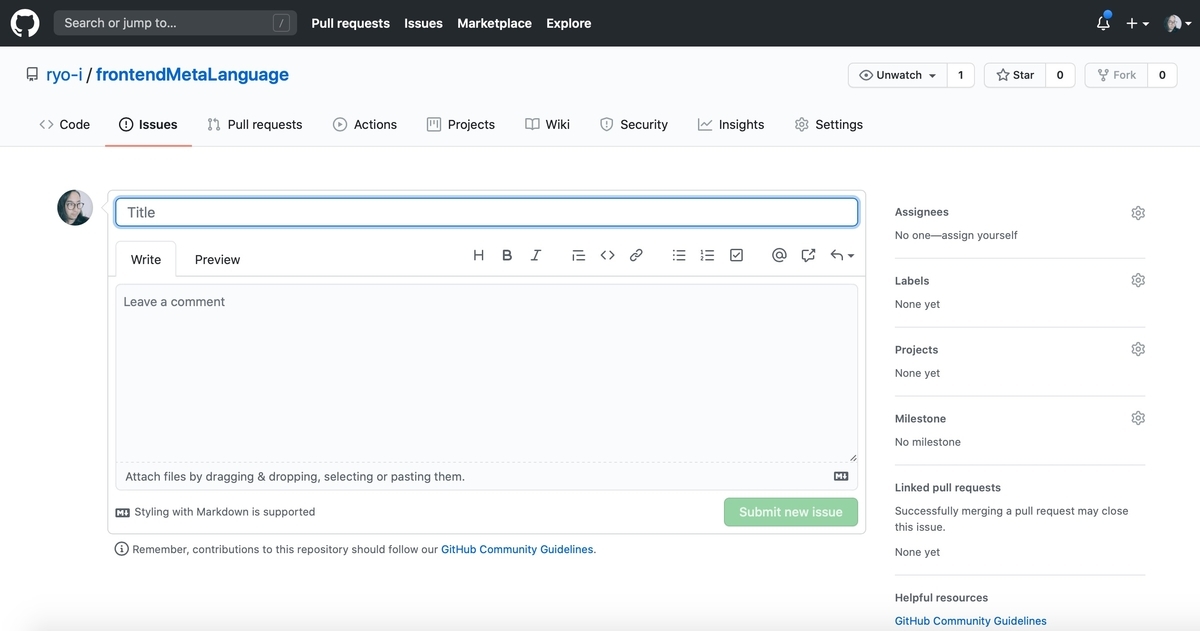Insert code formatting
This screenshot has height=631, width=1200.
(x=607, y=256)
